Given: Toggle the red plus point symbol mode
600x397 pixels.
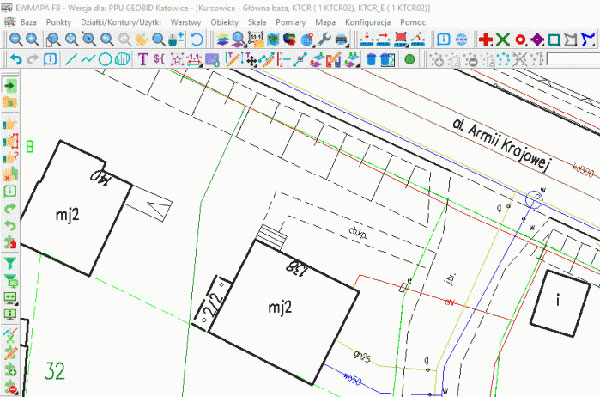Looking at the screenshot, I should [486, 39].
